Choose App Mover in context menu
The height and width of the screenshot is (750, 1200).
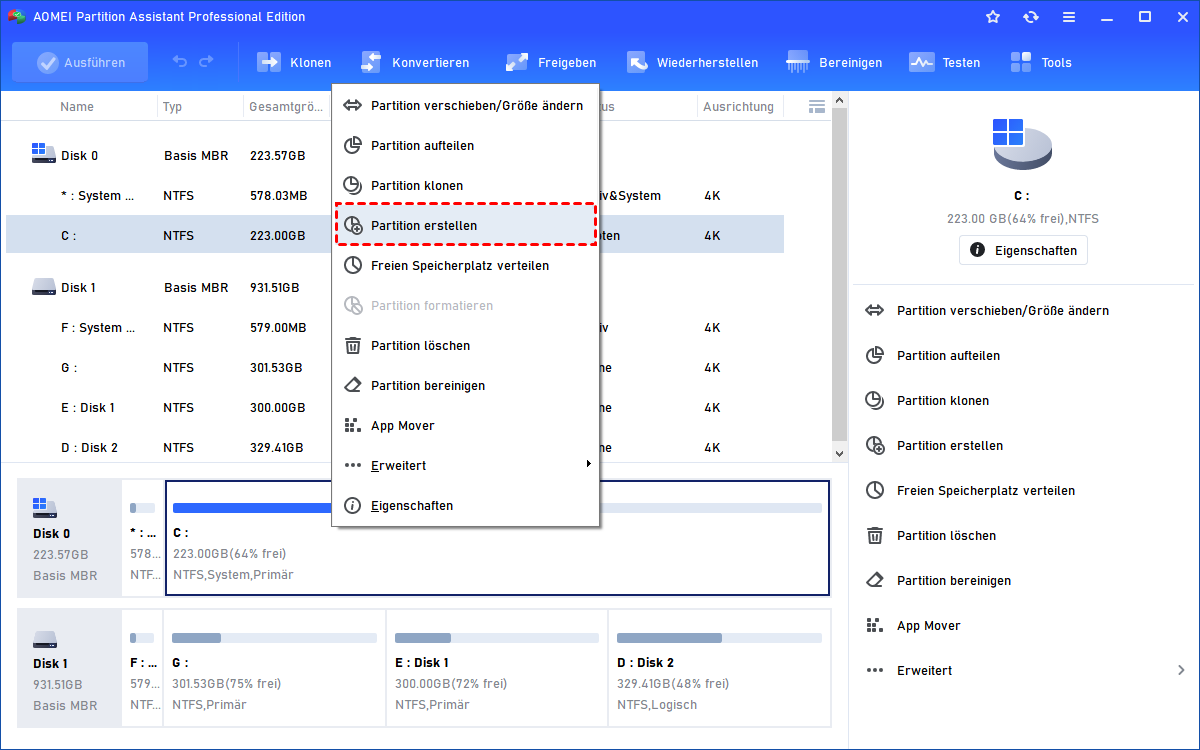coord(465,425)
